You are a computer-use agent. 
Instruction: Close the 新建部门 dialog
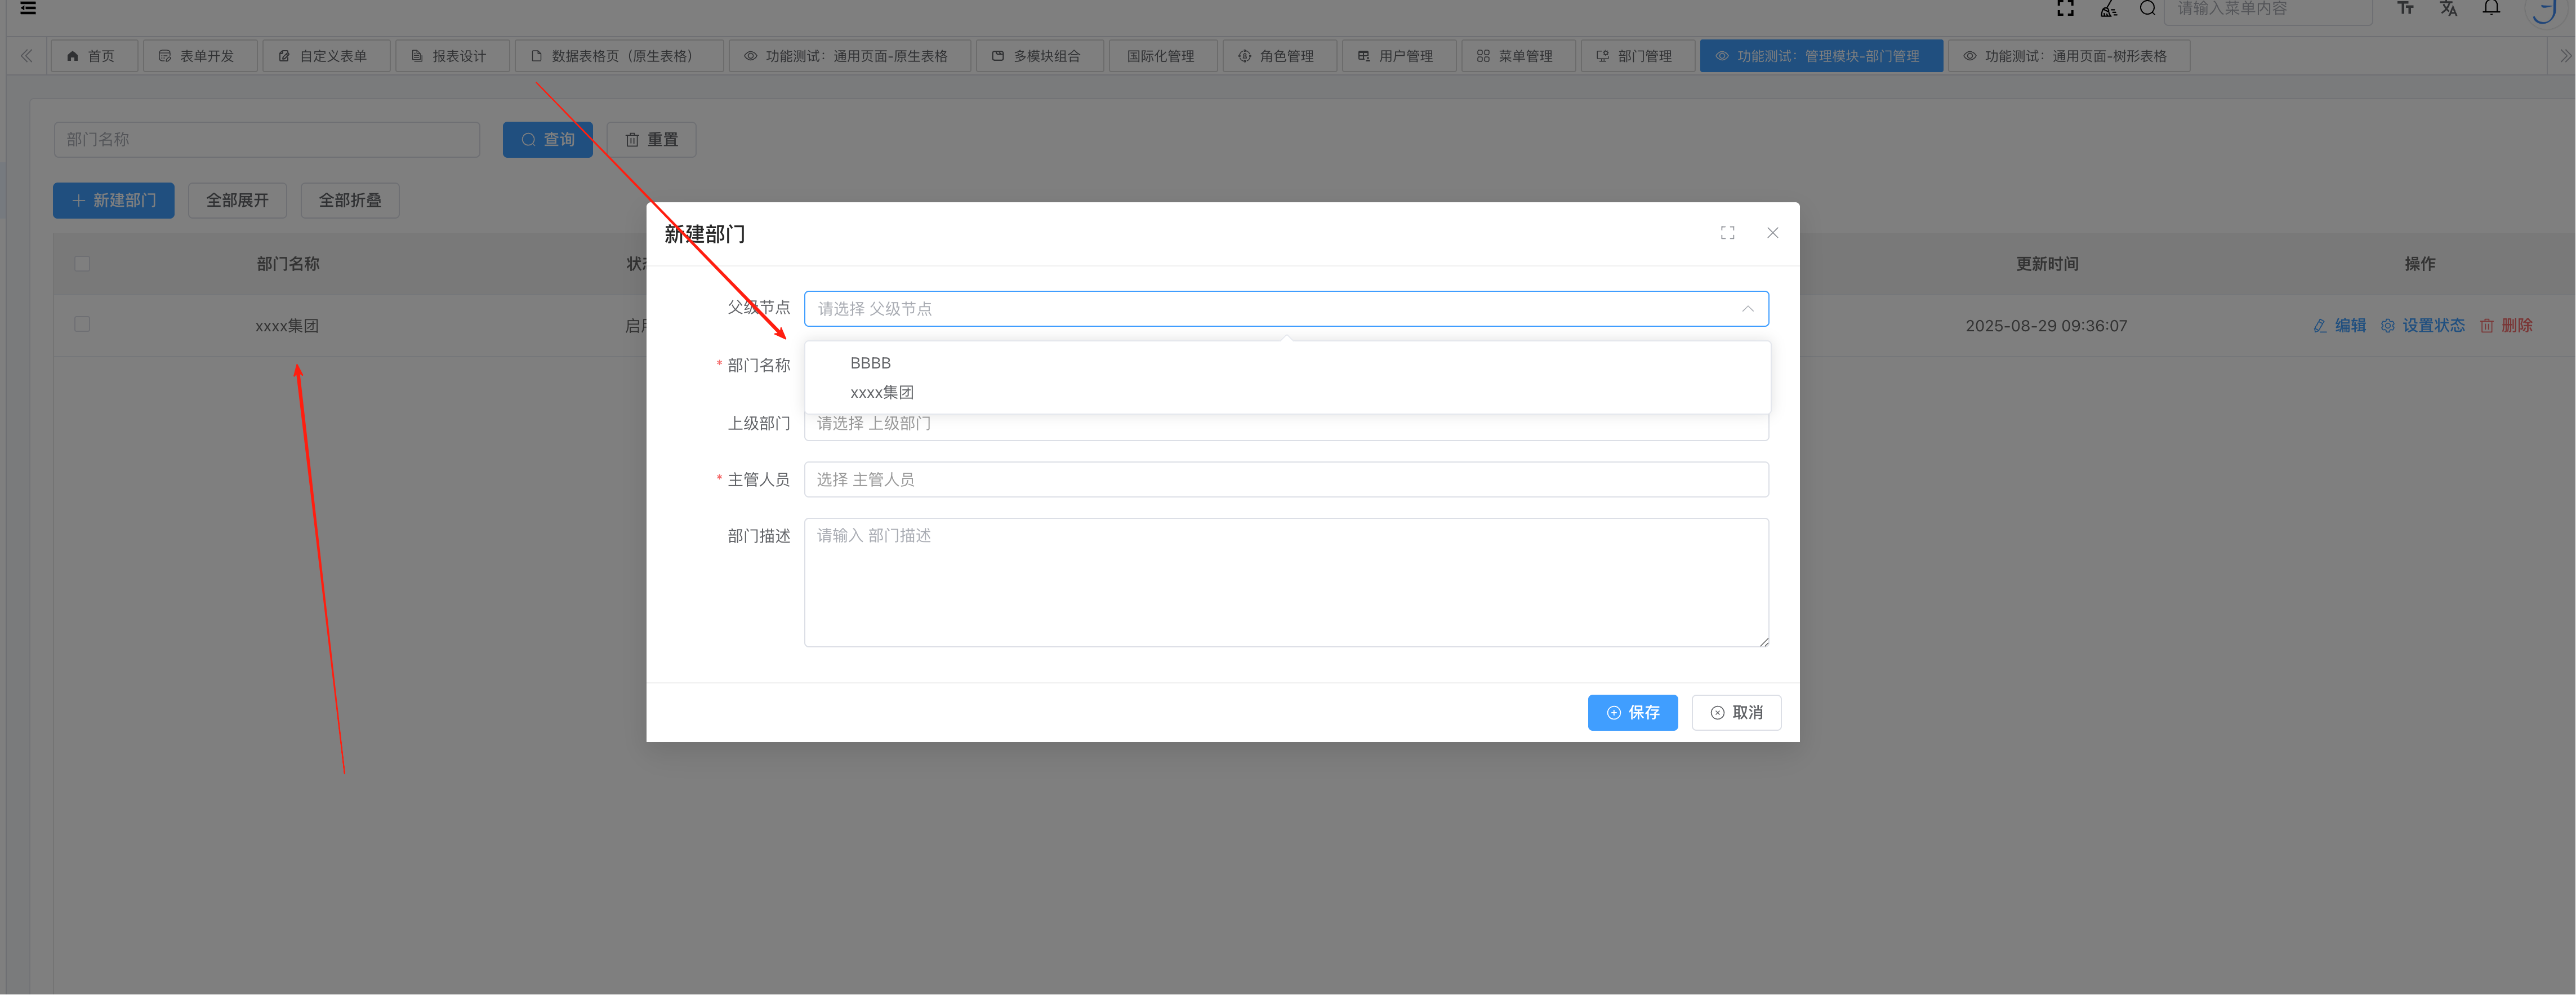pos(1772,233)
